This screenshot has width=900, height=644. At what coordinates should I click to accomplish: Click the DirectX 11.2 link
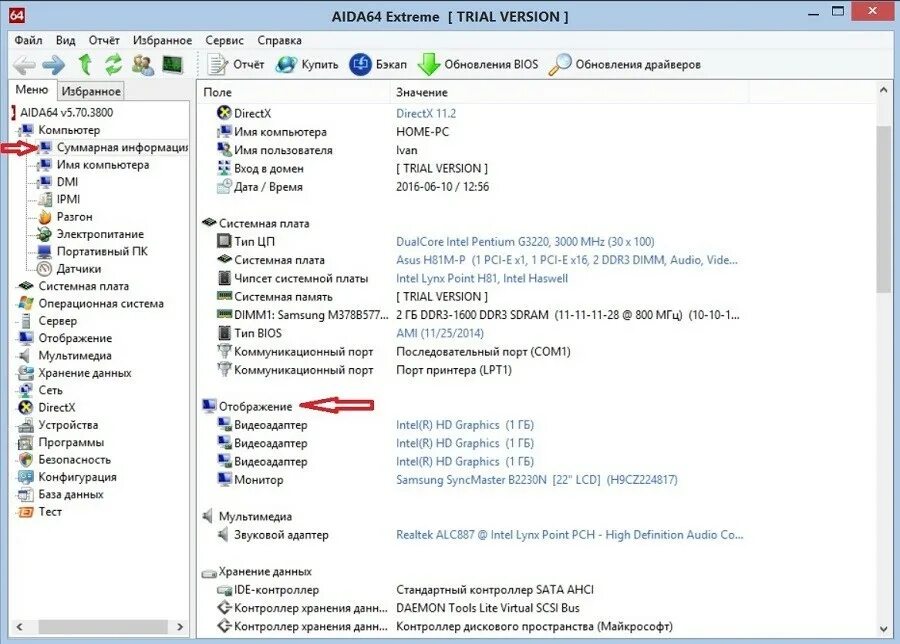[426, 114]
